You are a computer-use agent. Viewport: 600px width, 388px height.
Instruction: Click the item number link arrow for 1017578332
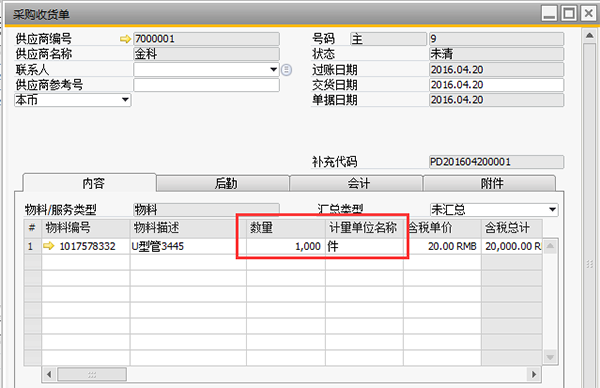[x=49, y=246]
